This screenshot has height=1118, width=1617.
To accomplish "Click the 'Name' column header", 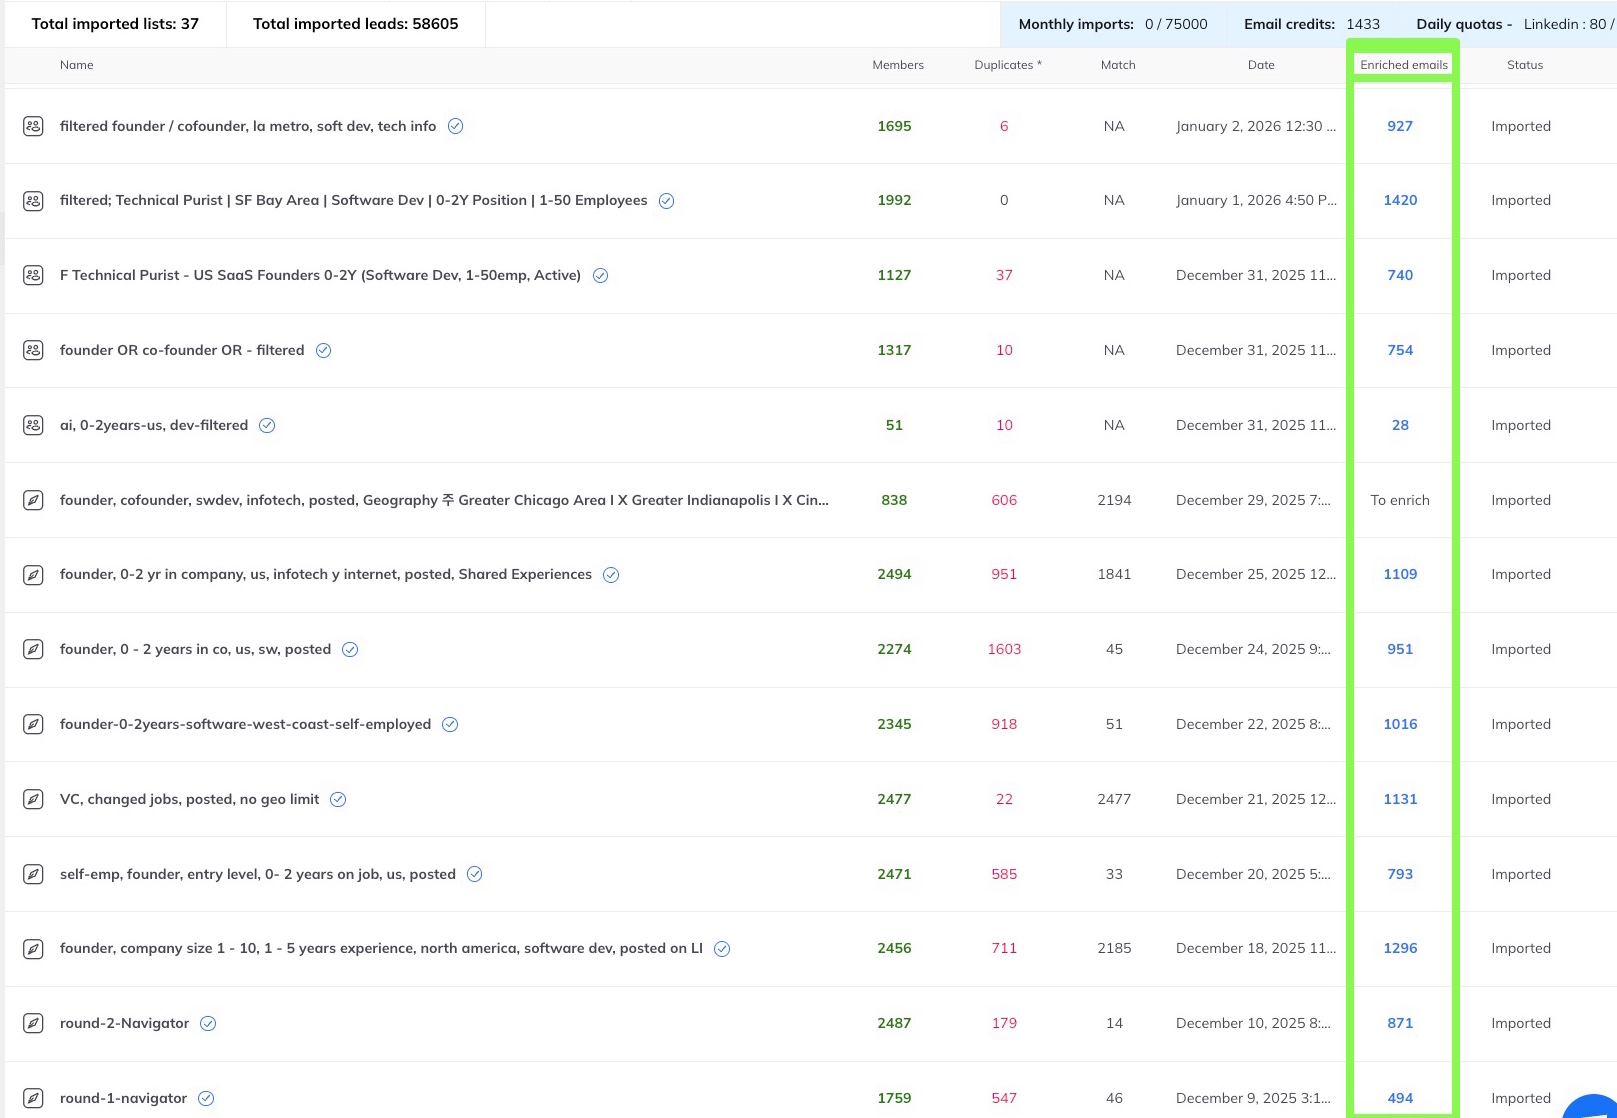I will coord(76,65).
